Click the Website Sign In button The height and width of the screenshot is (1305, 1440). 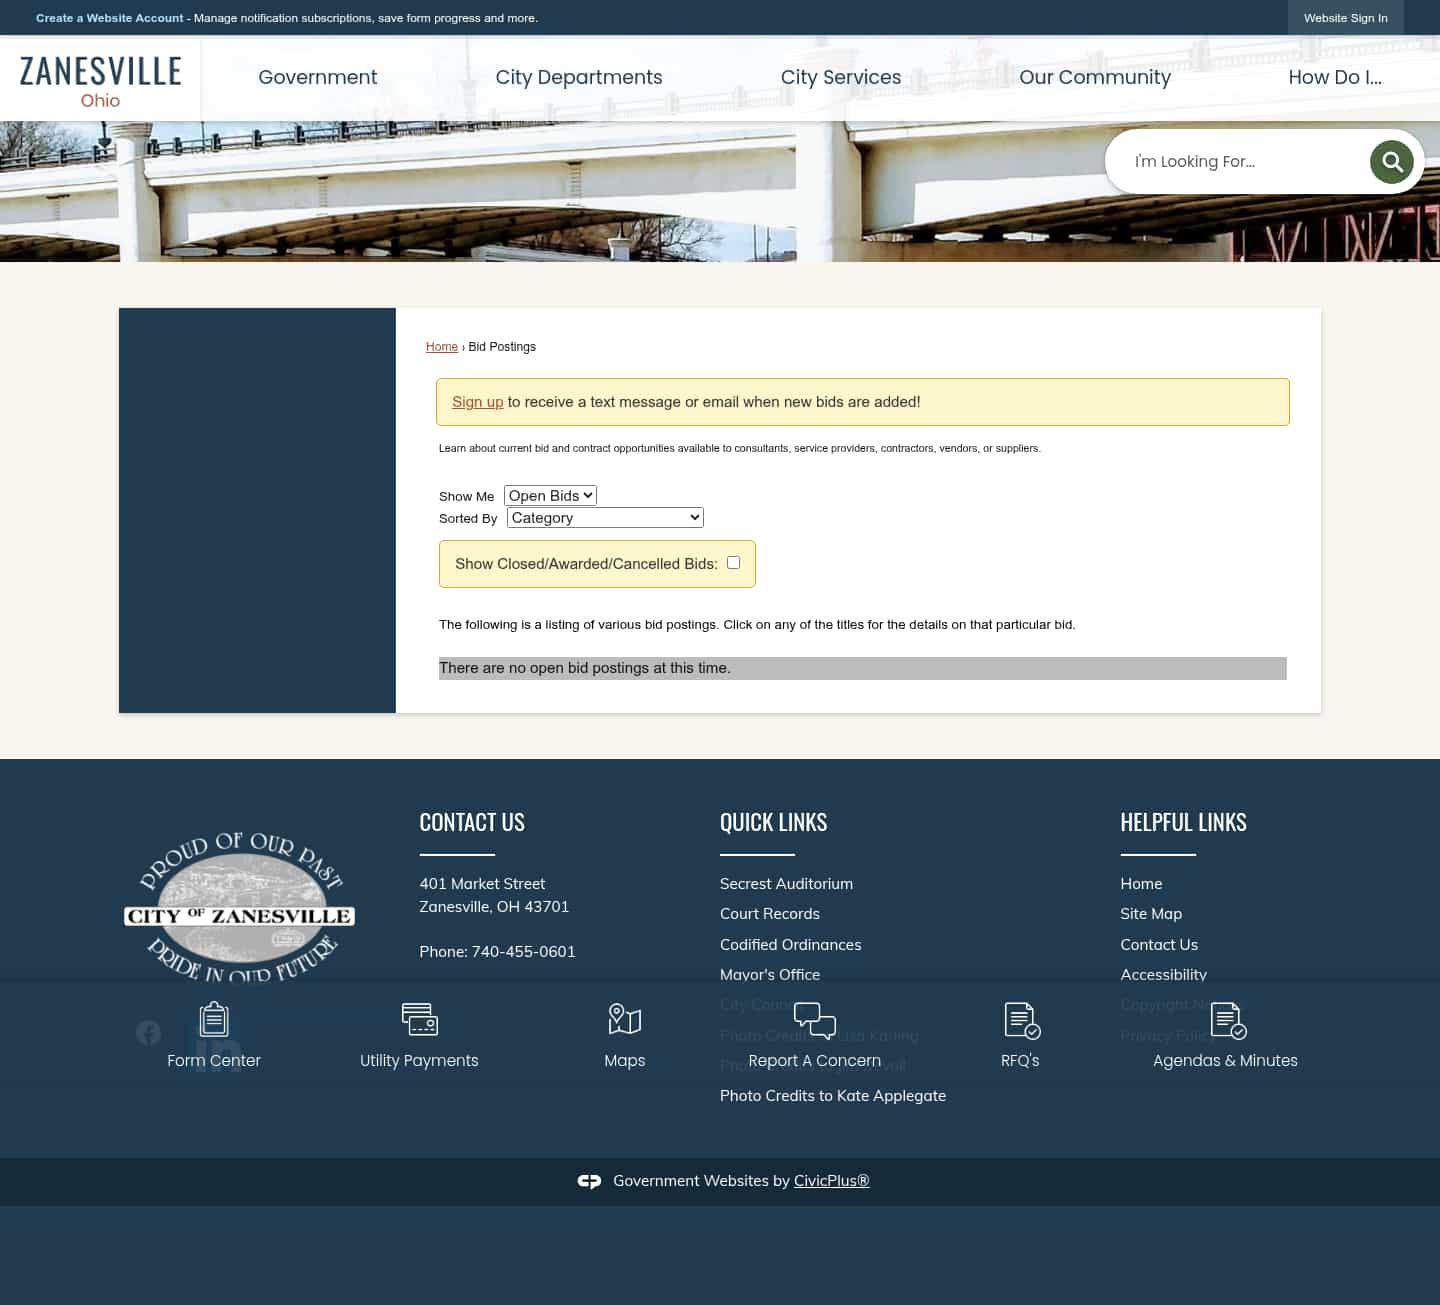(1345, 18)
